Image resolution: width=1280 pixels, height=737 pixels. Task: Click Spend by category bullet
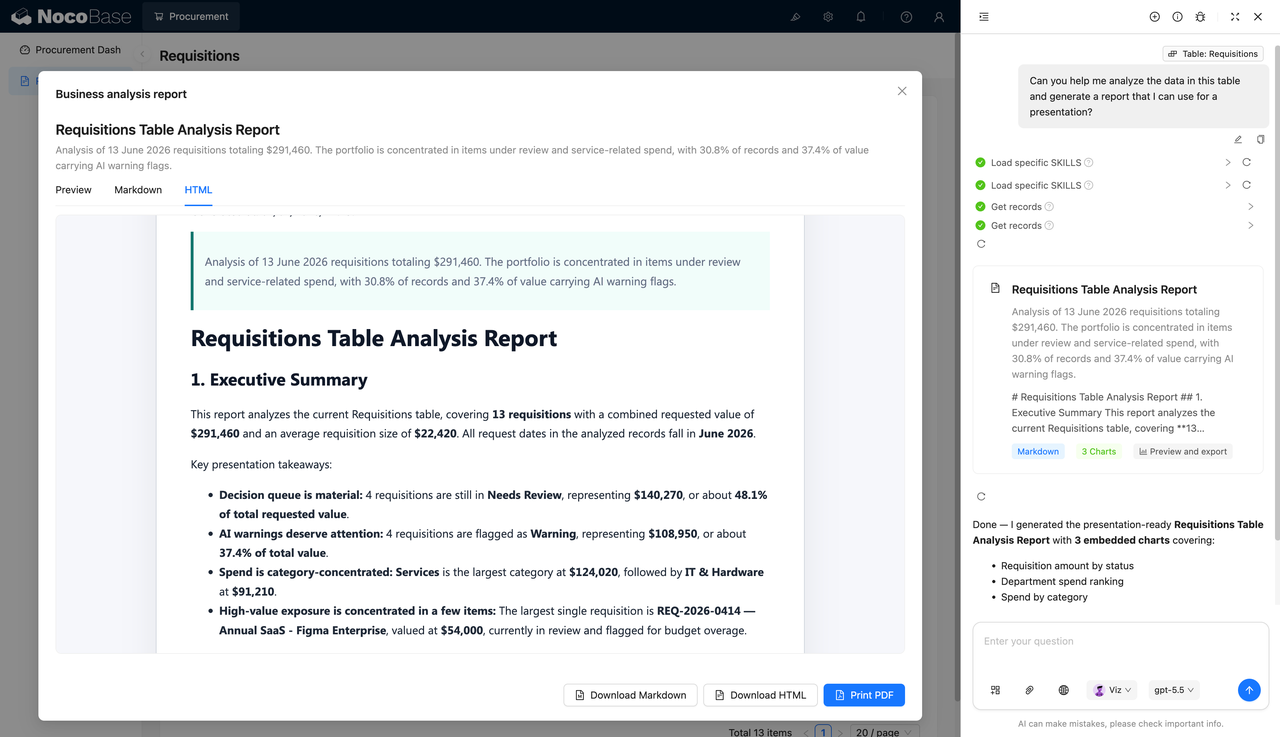[x=1044, y=597]
